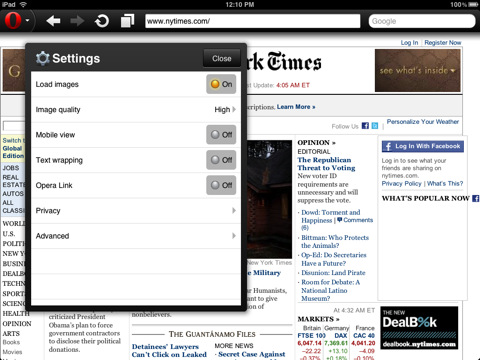
Task: Click the Register Now link
Action: [443, 43]
